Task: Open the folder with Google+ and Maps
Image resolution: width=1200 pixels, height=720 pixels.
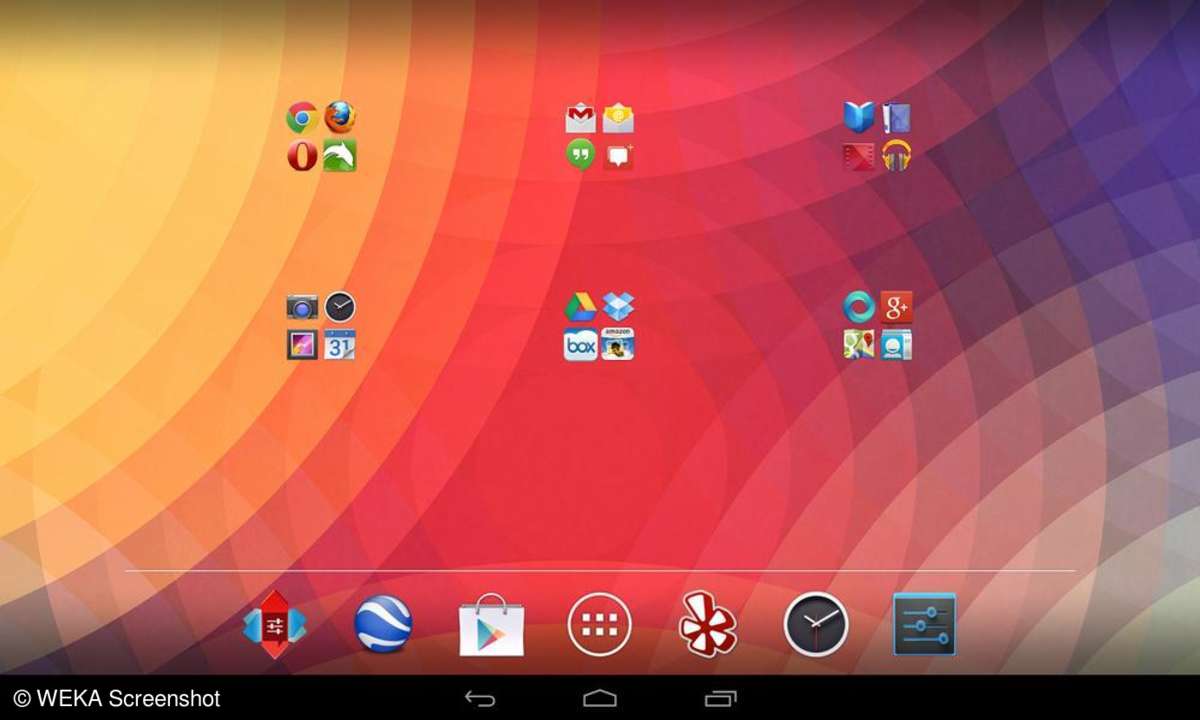Action: click(x=878, y=325)
